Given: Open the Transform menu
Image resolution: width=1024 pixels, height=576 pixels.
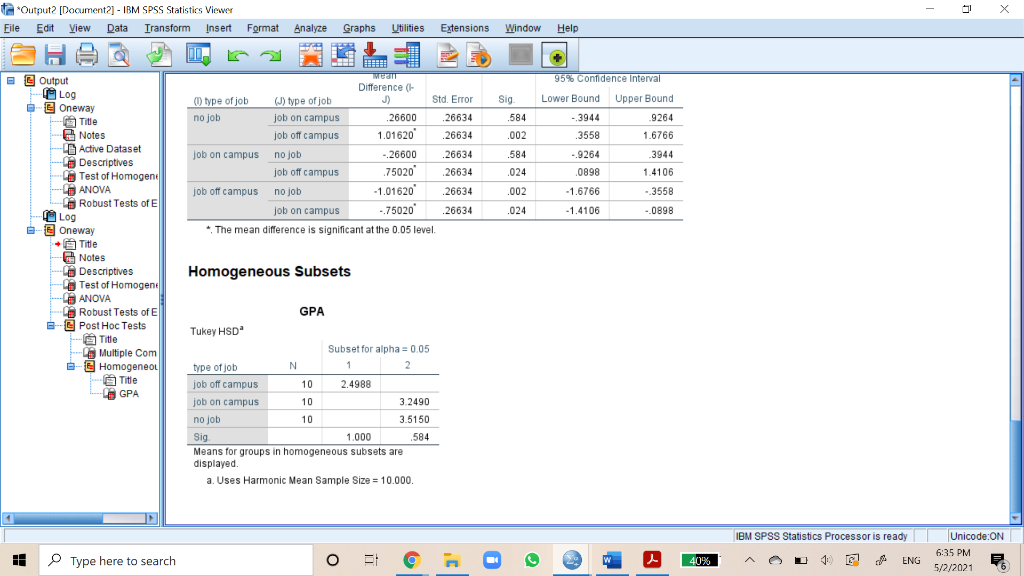Looking at the screenshot, I should coord(167,28).
